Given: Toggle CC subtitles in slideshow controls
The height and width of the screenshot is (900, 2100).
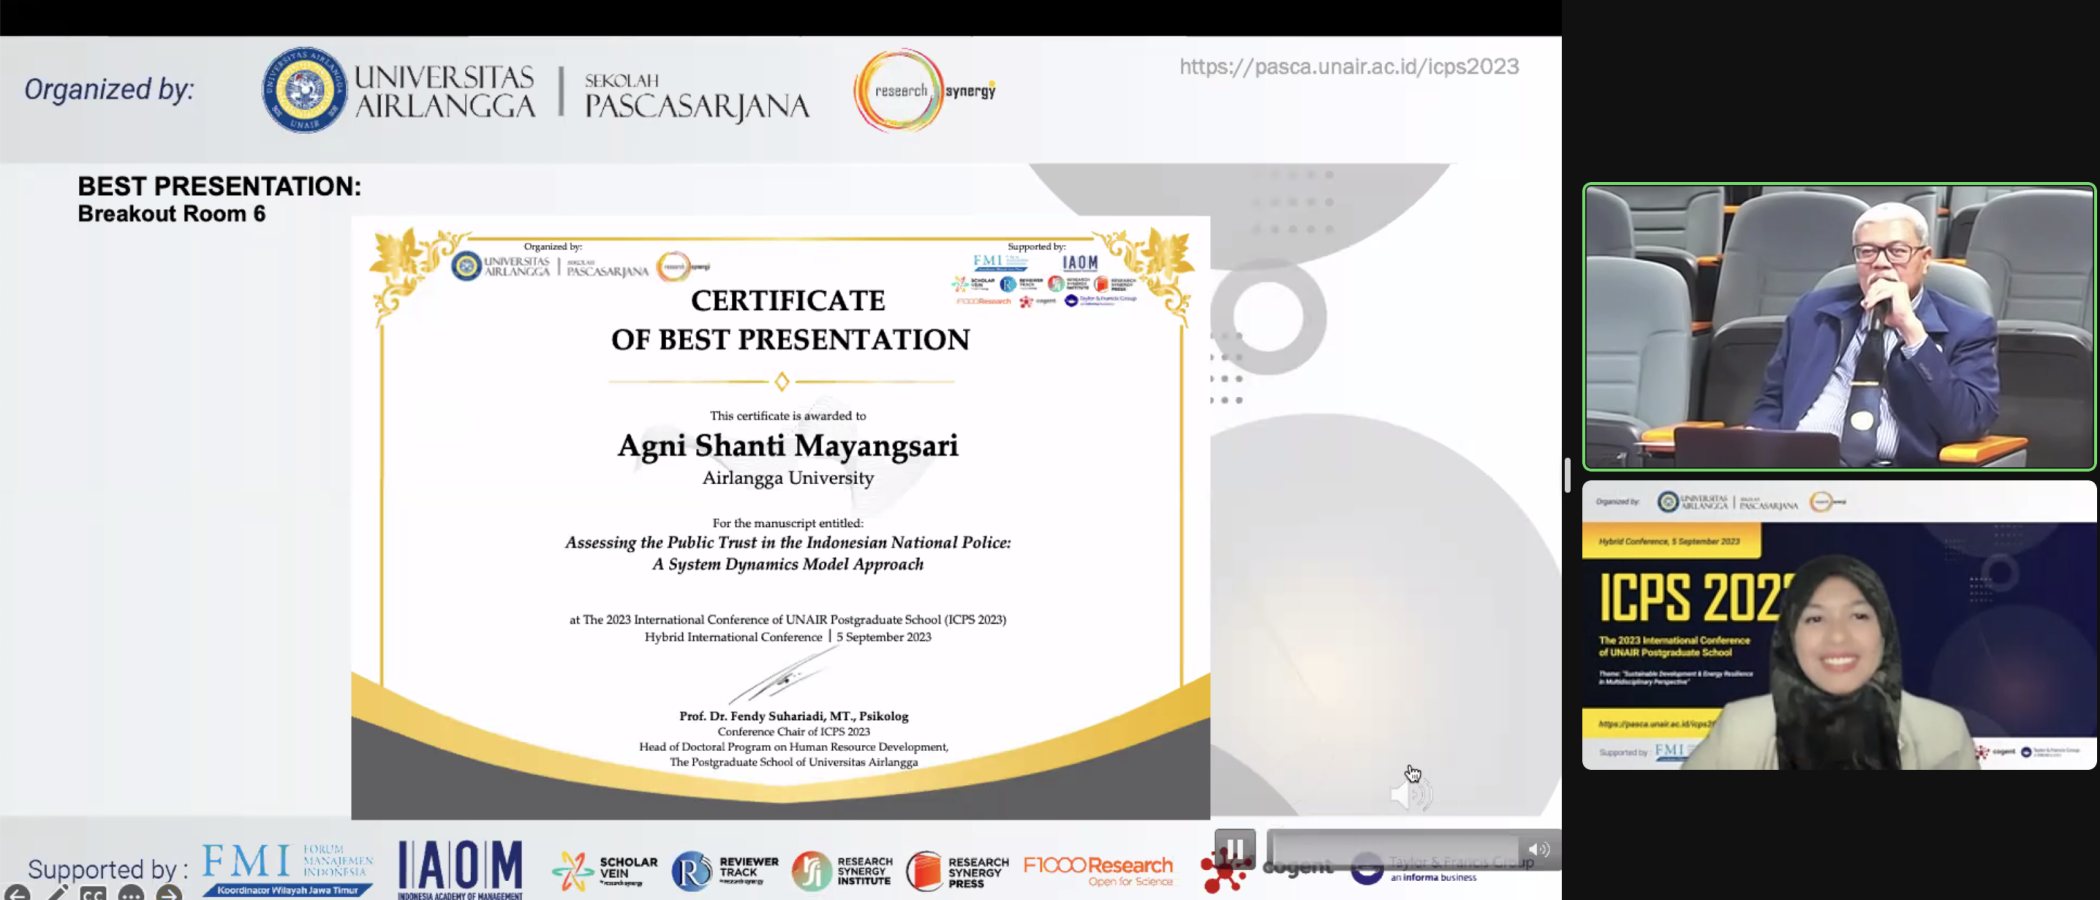Looking at the screenshot, I should 93,893.
